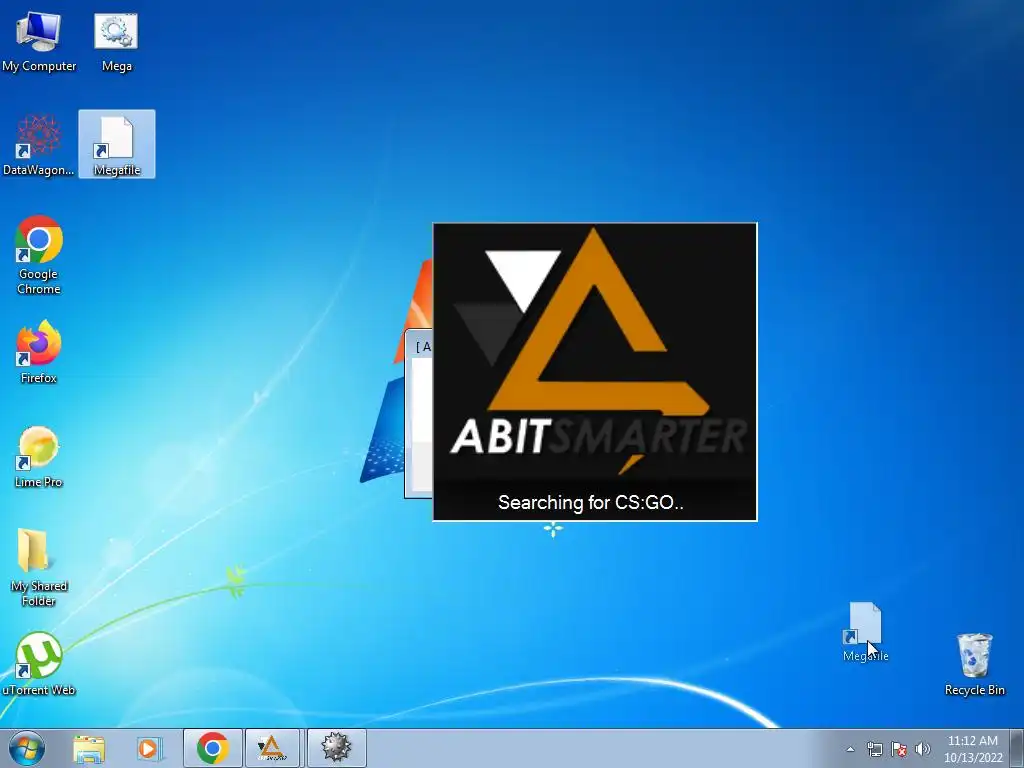Switch to the spiked-ball app taskbar button

pos(336,748)
